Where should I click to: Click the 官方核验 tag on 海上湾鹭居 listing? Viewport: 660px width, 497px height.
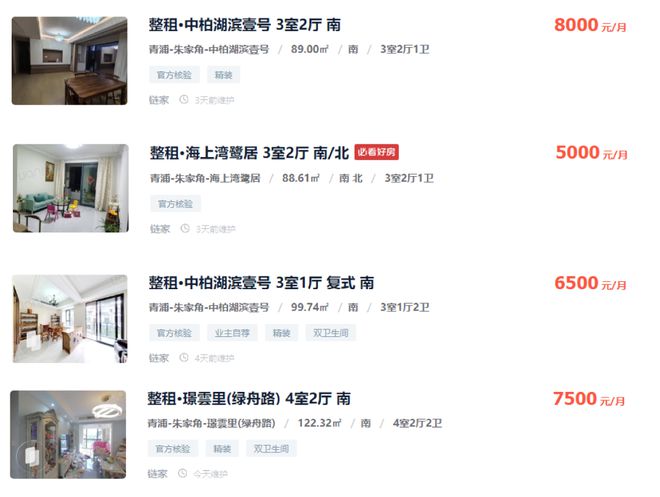175,204
